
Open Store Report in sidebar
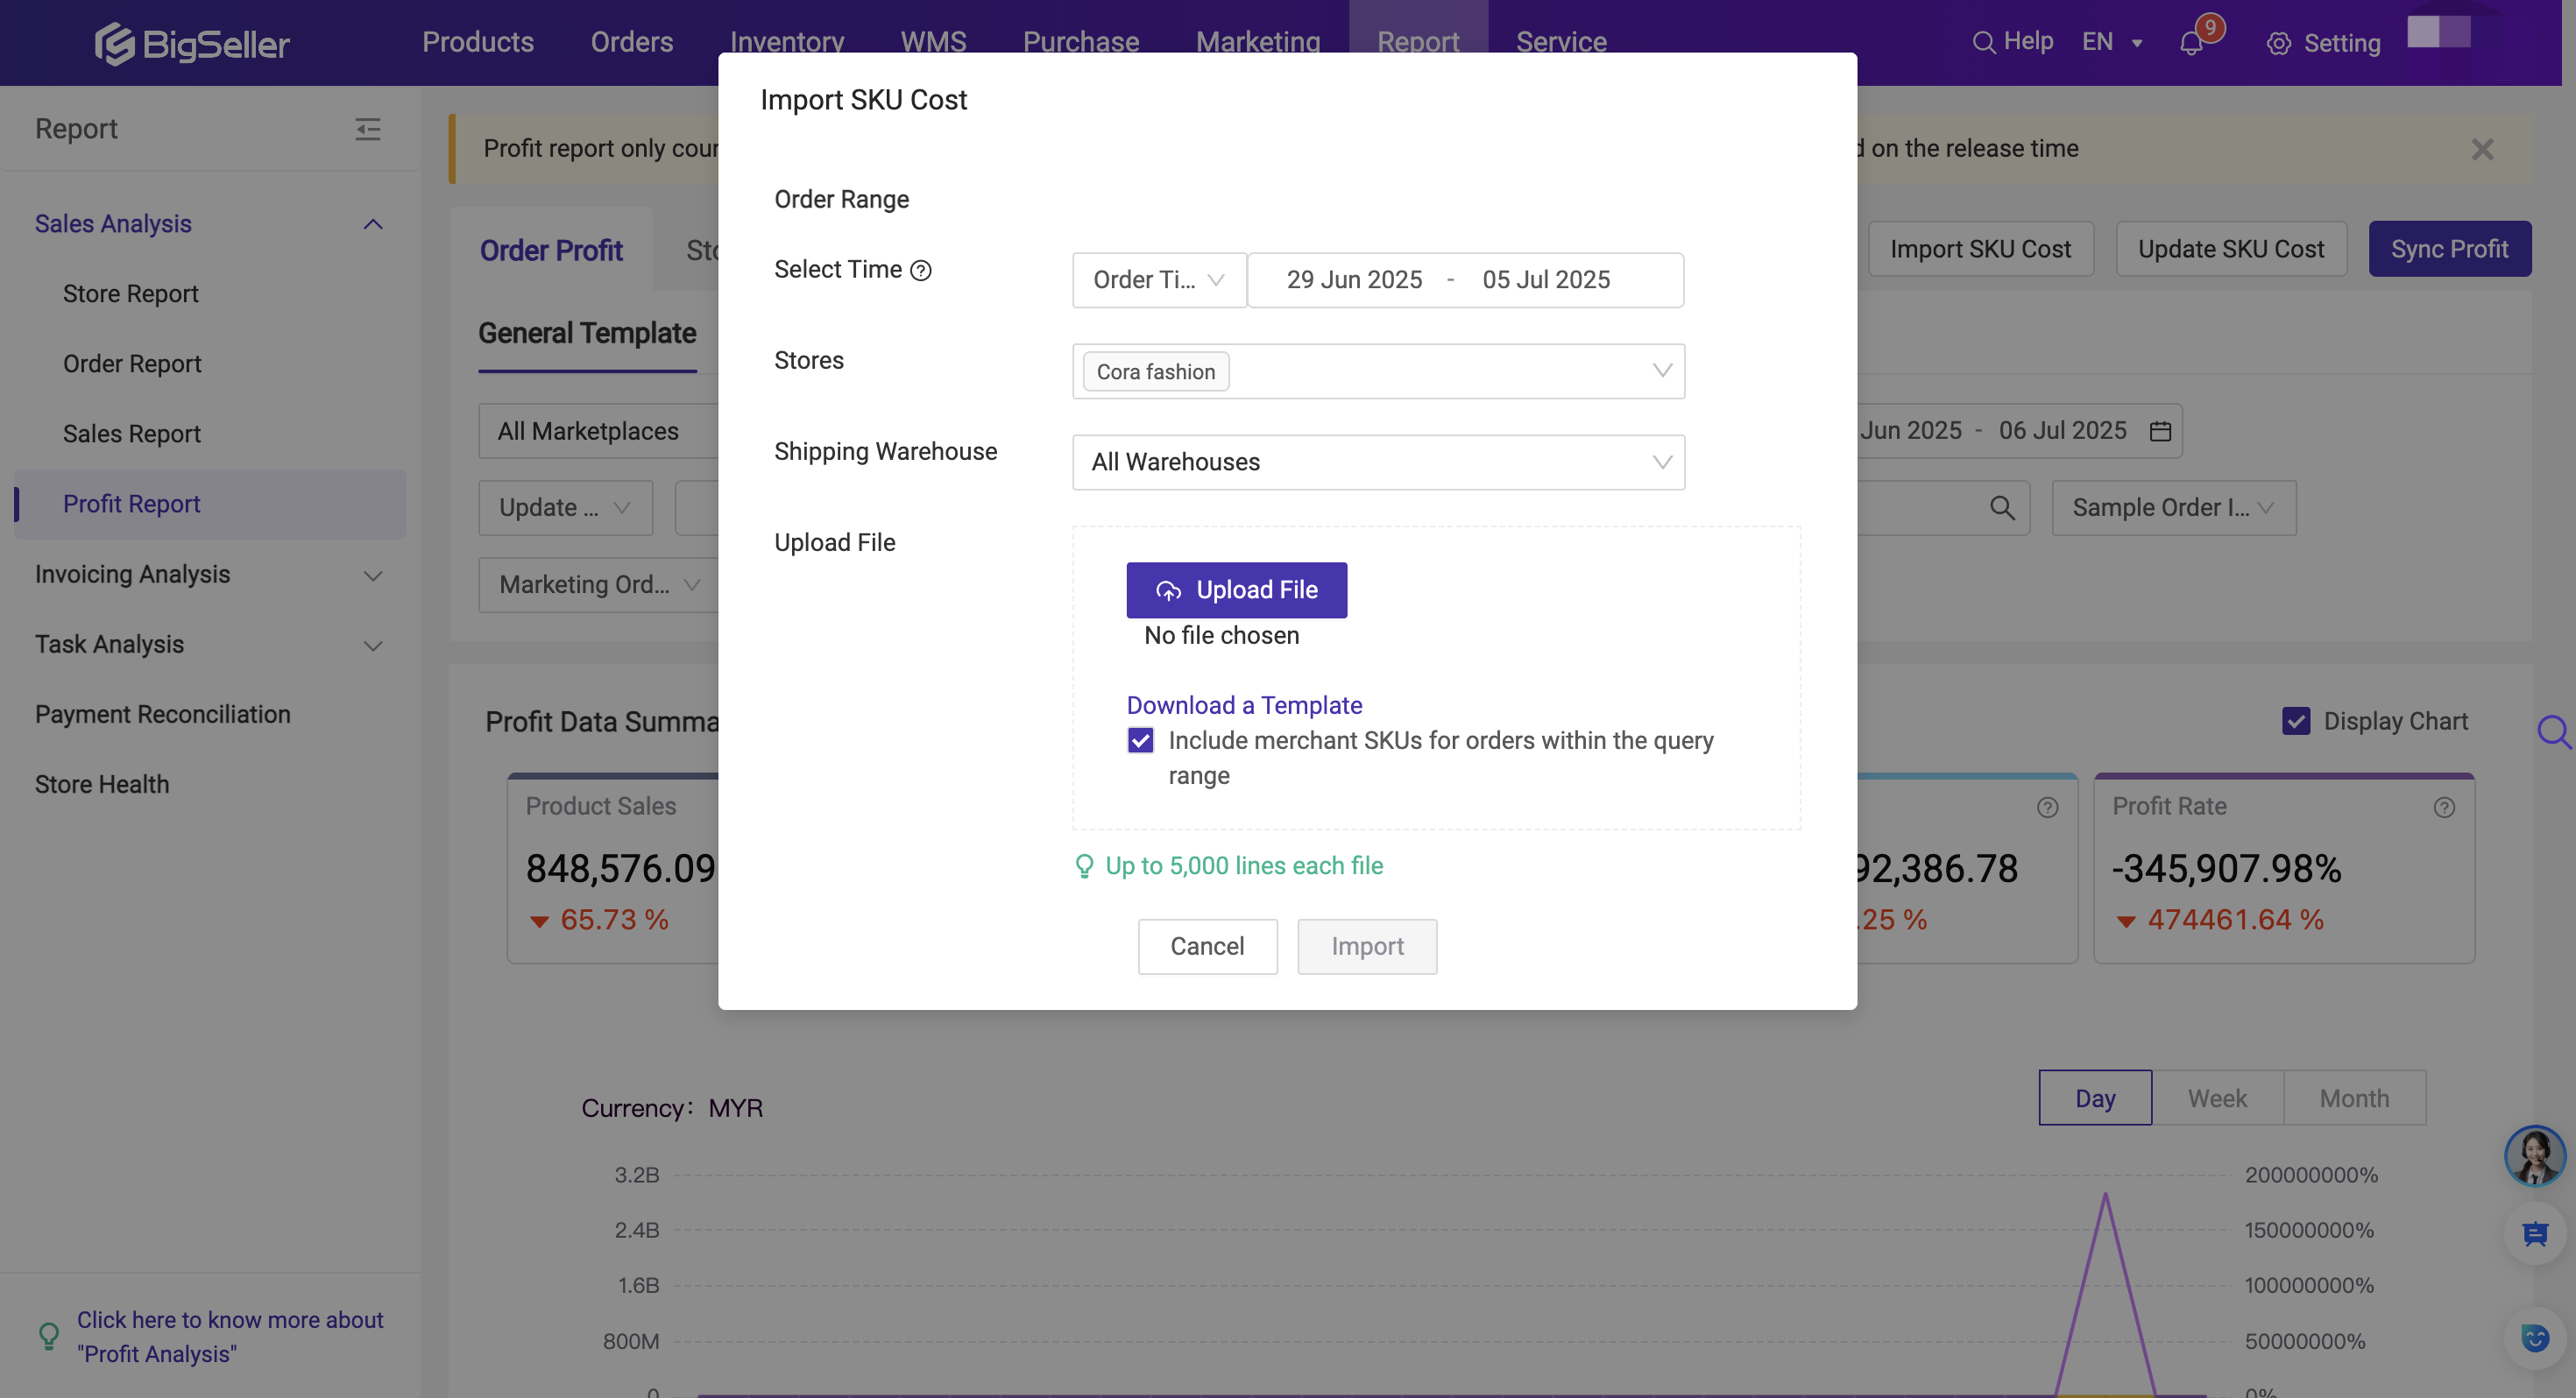(130, 294)
